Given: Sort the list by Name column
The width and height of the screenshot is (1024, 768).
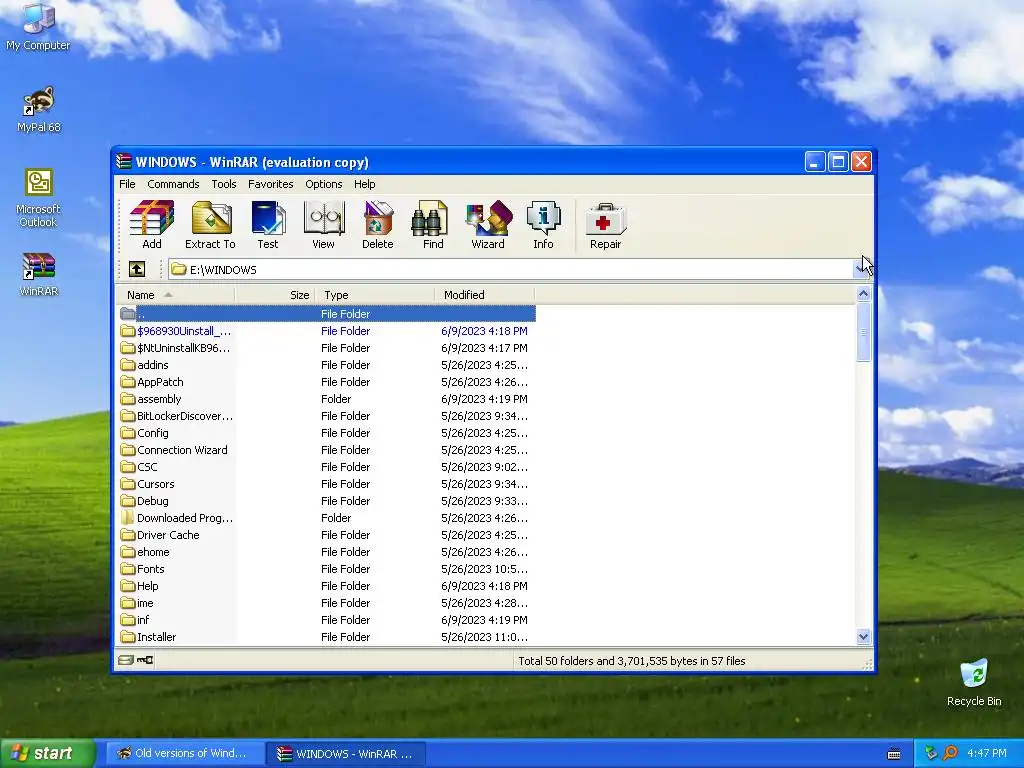Looking at the screenshot, I should (x=176, y=295).
